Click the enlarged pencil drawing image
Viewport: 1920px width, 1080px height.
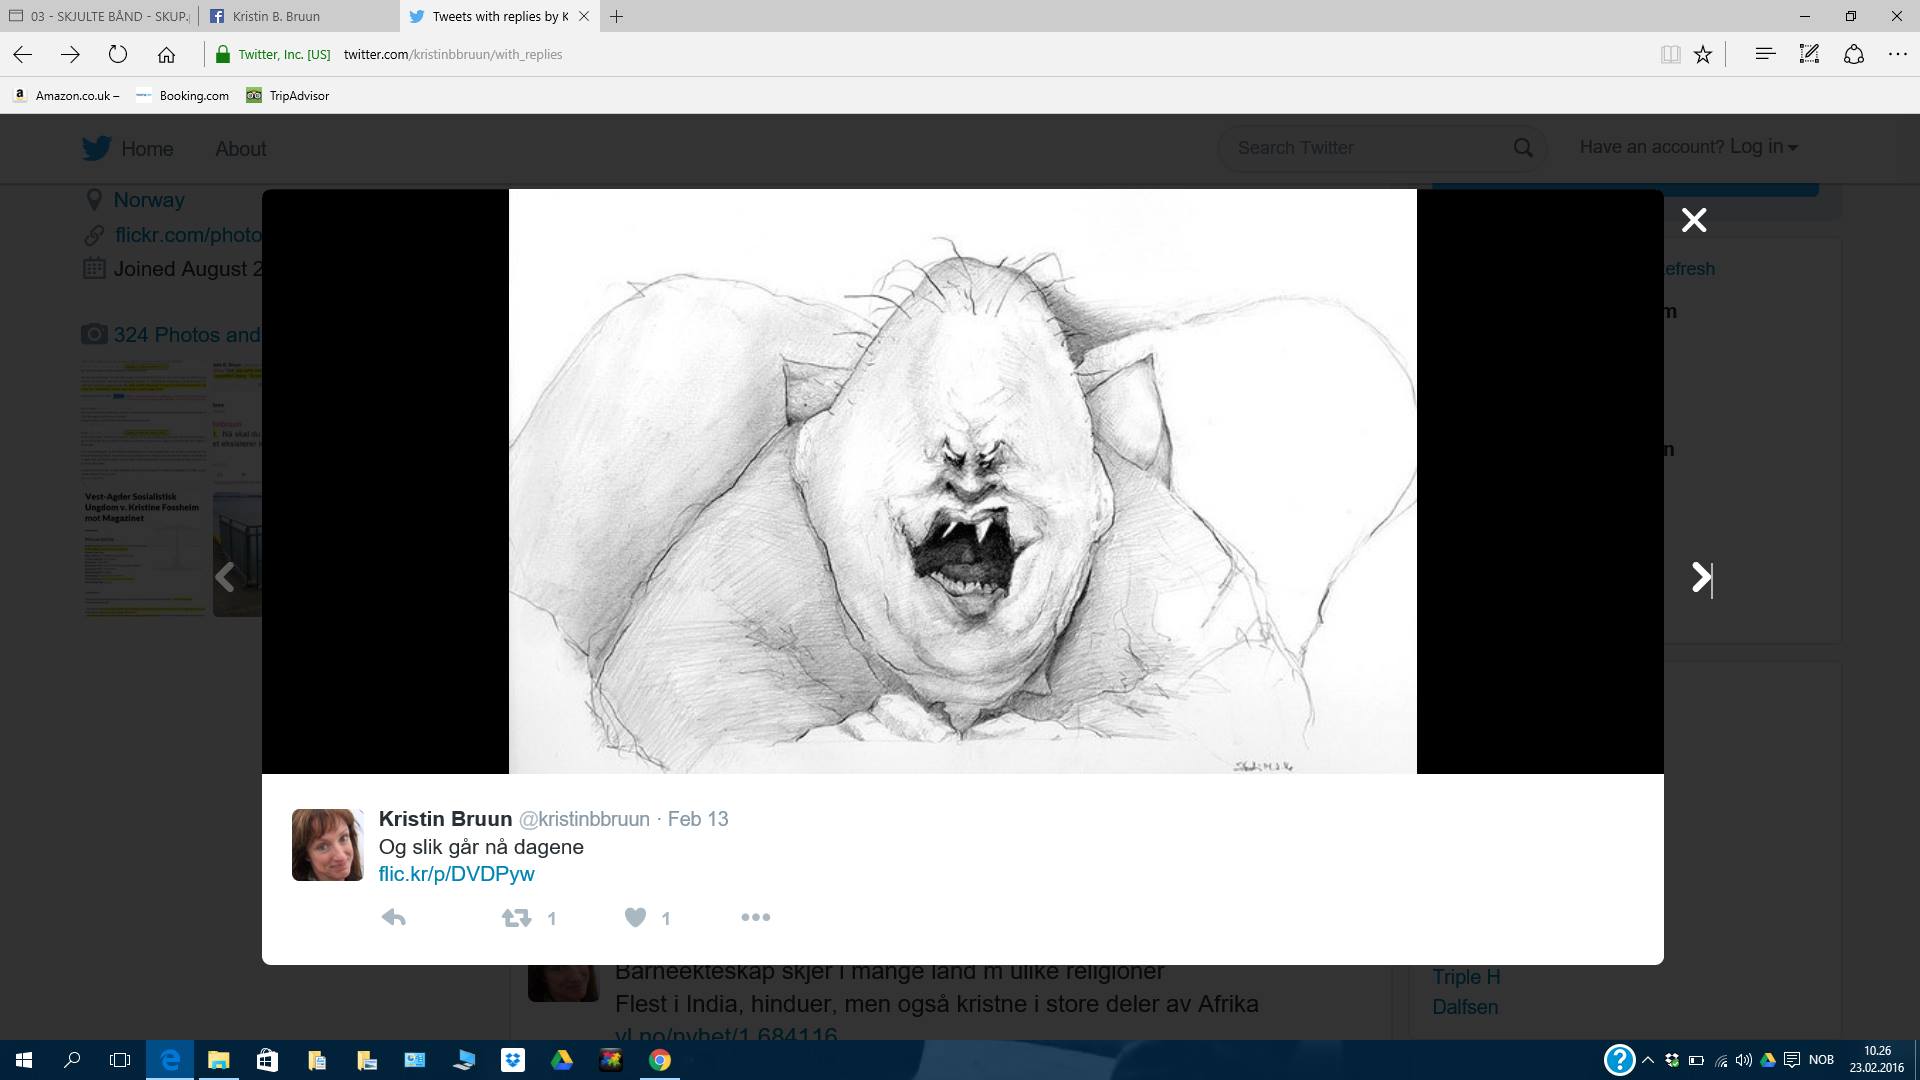[x=962, y=481]
